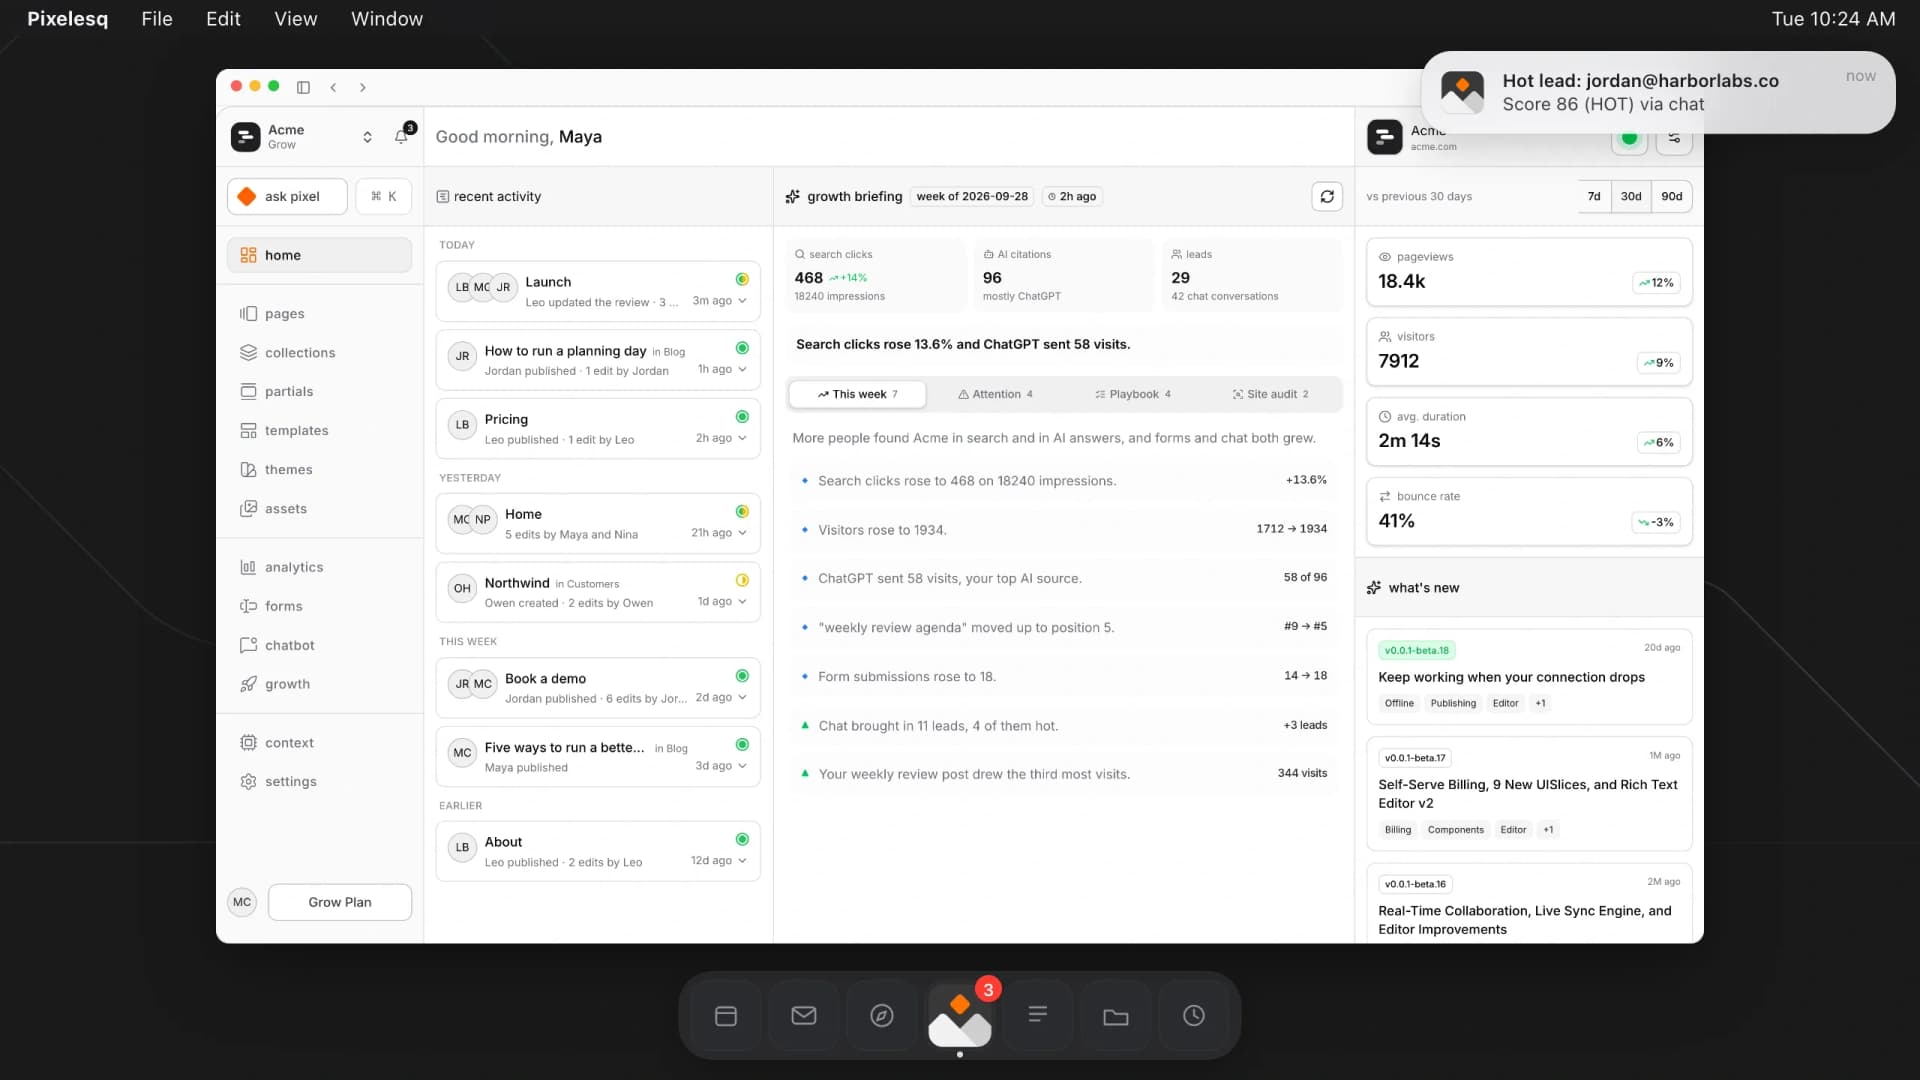Open the Window menu
The width and height of the screenshot is (1920, 1080).
tap(387, 19)
